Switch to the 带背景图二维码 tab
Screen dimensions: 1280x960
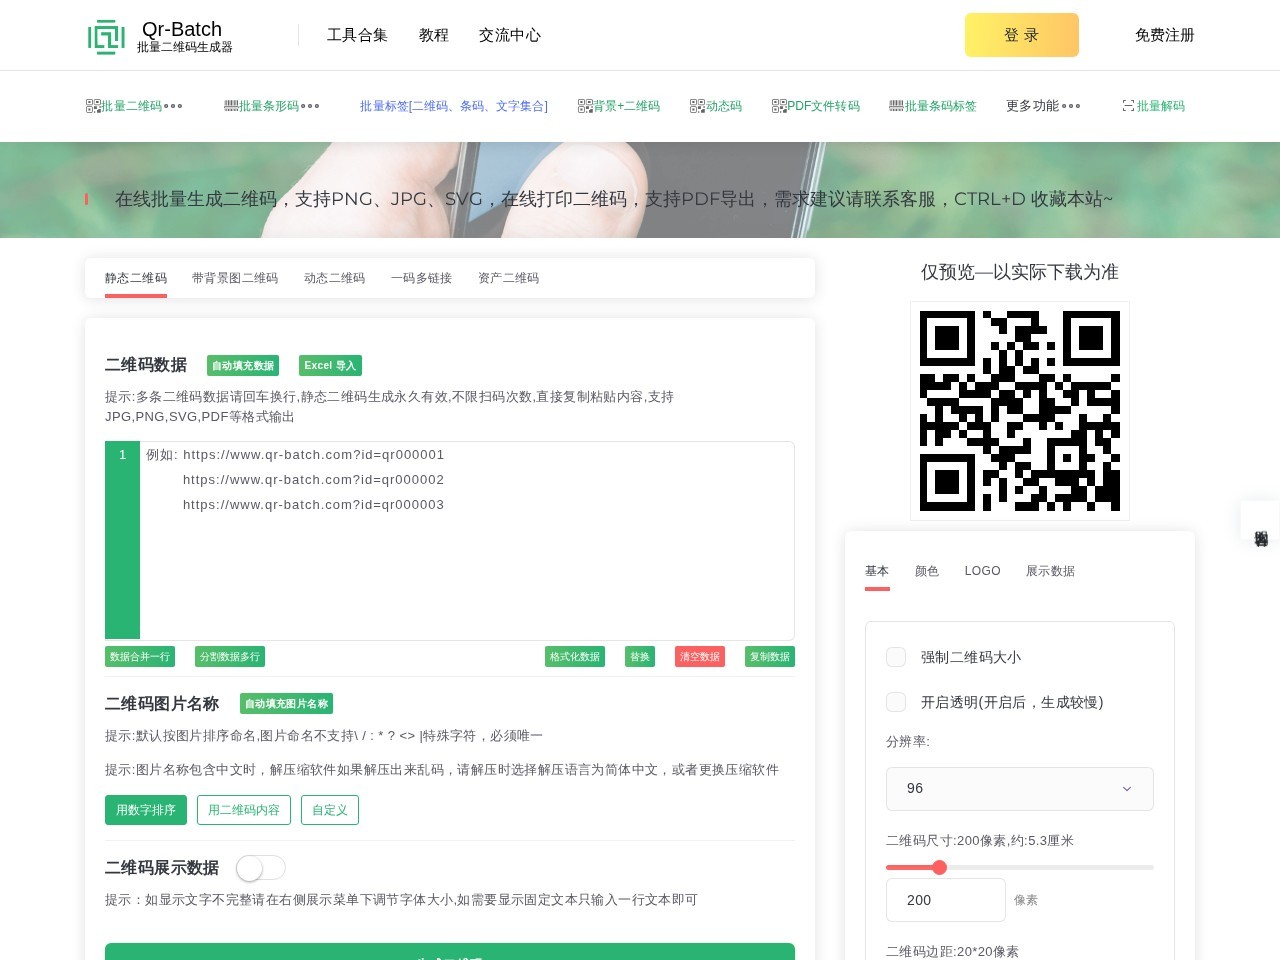tap(235, 278)
